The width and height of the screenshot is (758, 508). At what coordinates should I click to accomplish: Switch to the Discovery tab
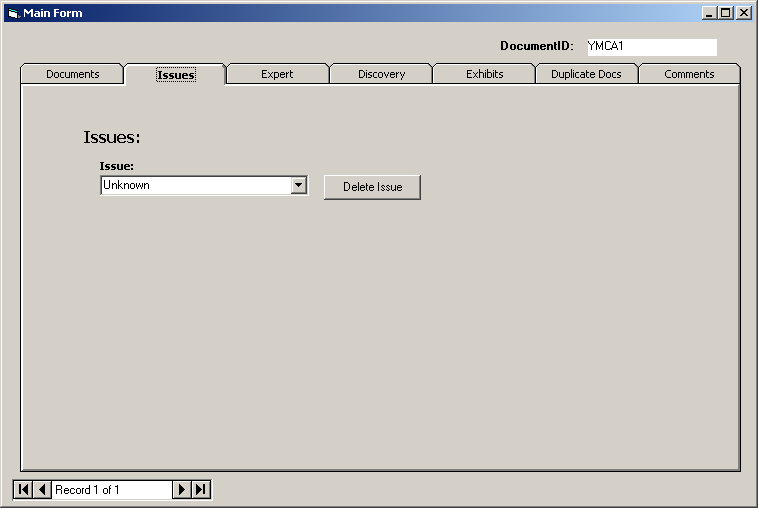click(381, 74)
